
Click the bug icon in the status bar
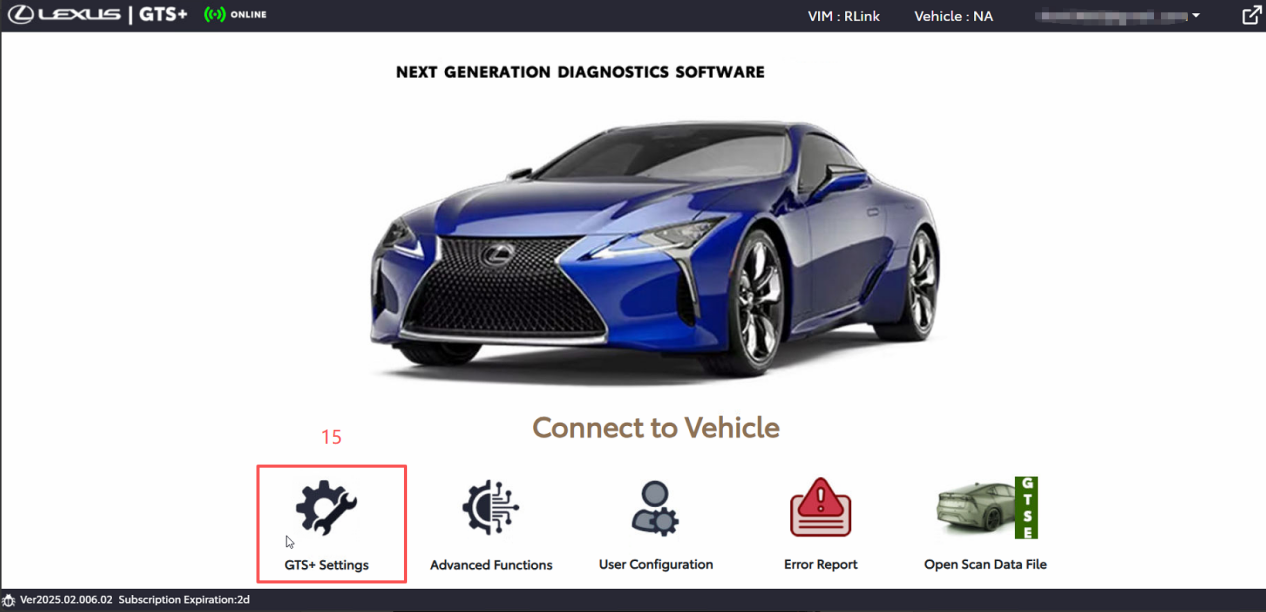(9, 600)
